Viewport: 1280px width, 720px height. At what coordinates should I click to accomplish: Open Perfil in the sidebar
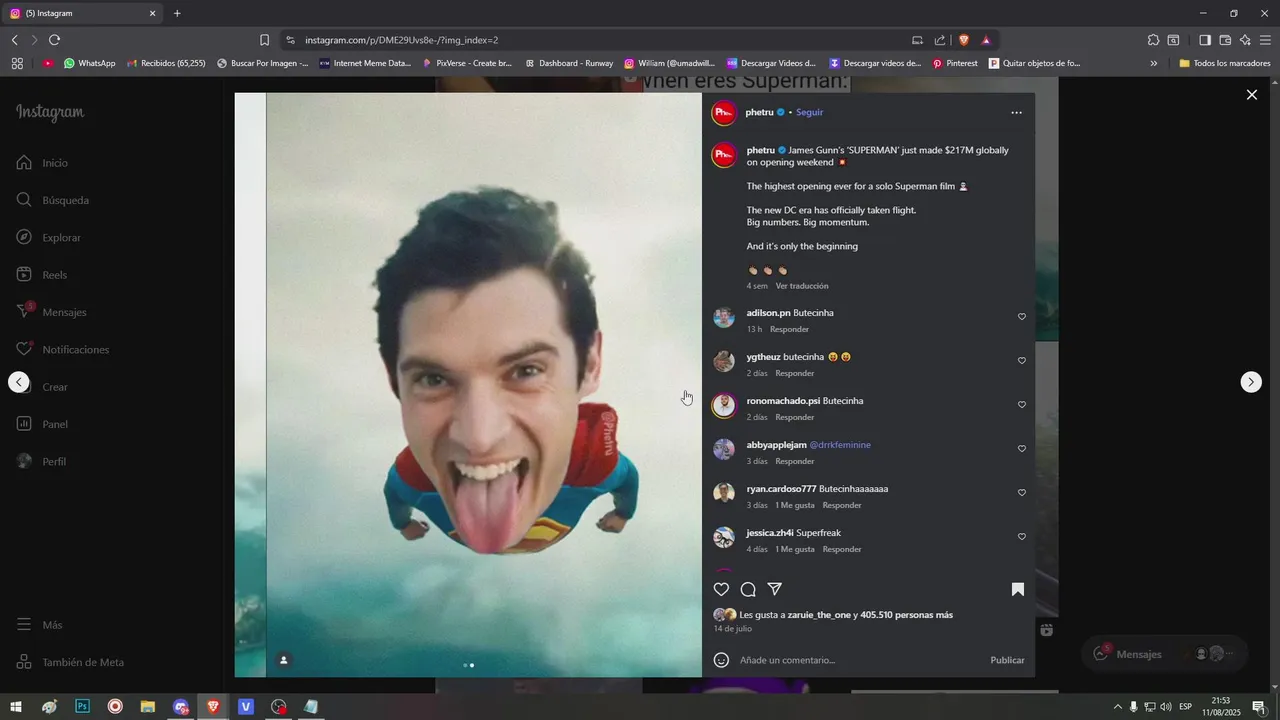[x=41, y=462]
